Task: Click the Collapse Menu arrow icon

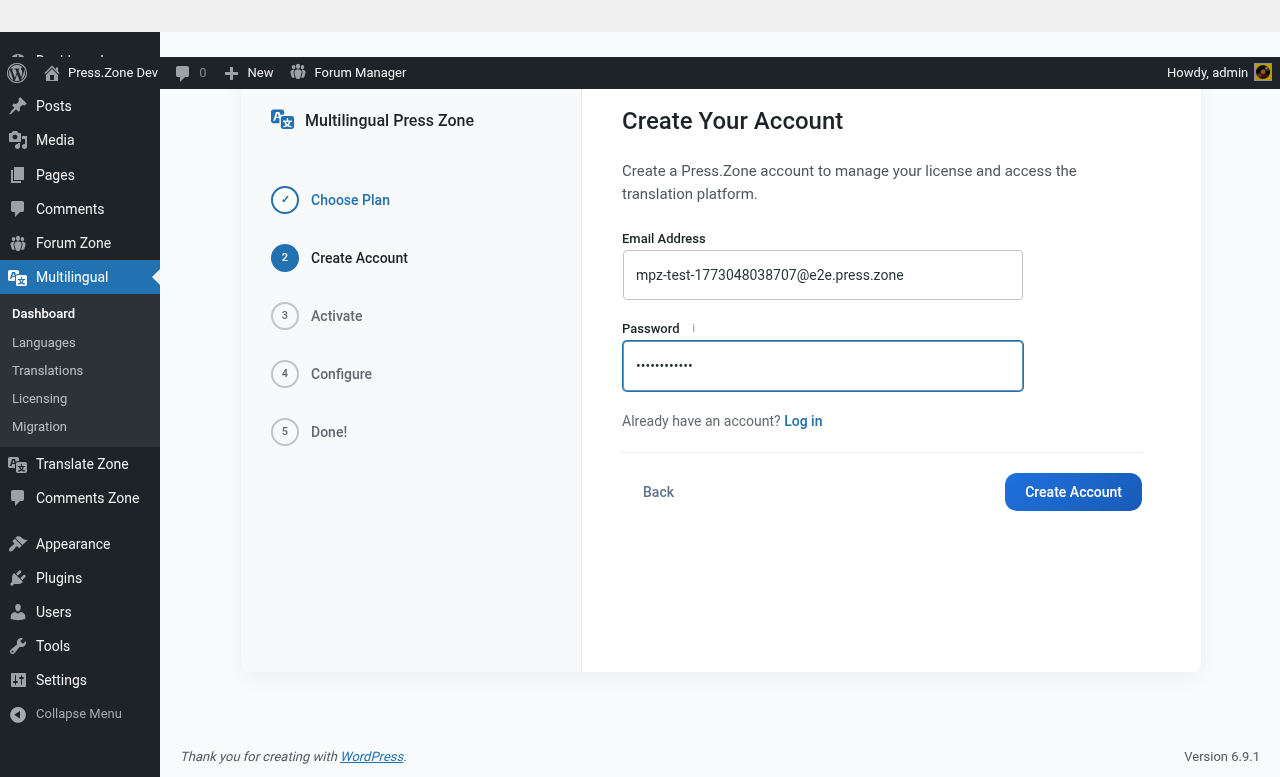Action: coord(18,714)
